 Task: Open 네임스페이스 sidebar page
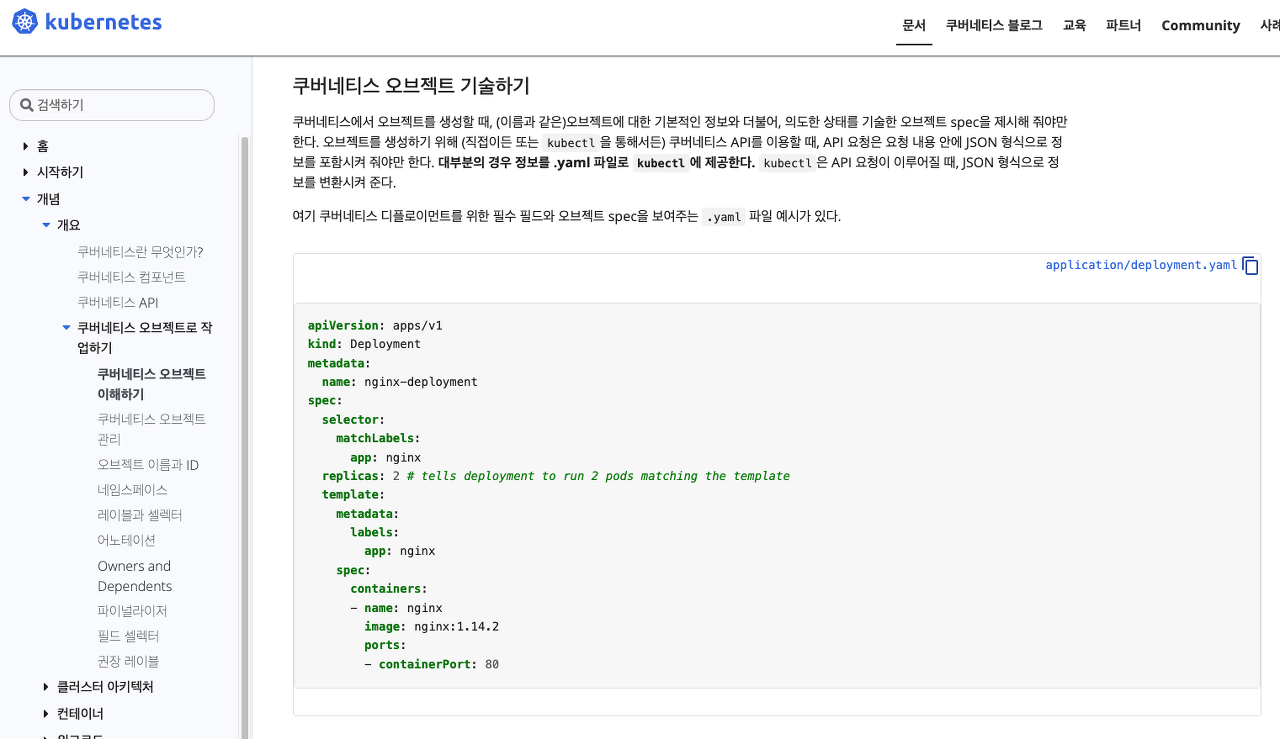pos(132,490)
